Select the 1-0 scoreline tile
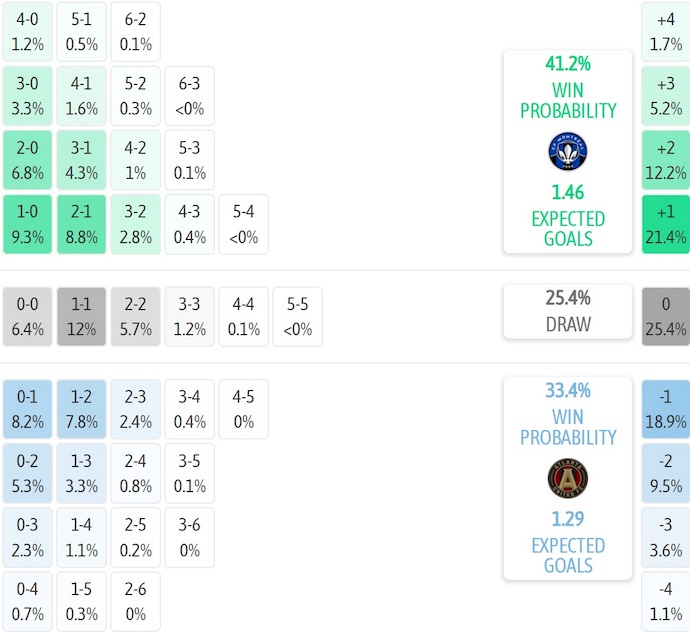690x632 pixels. [x=27, y=224]
